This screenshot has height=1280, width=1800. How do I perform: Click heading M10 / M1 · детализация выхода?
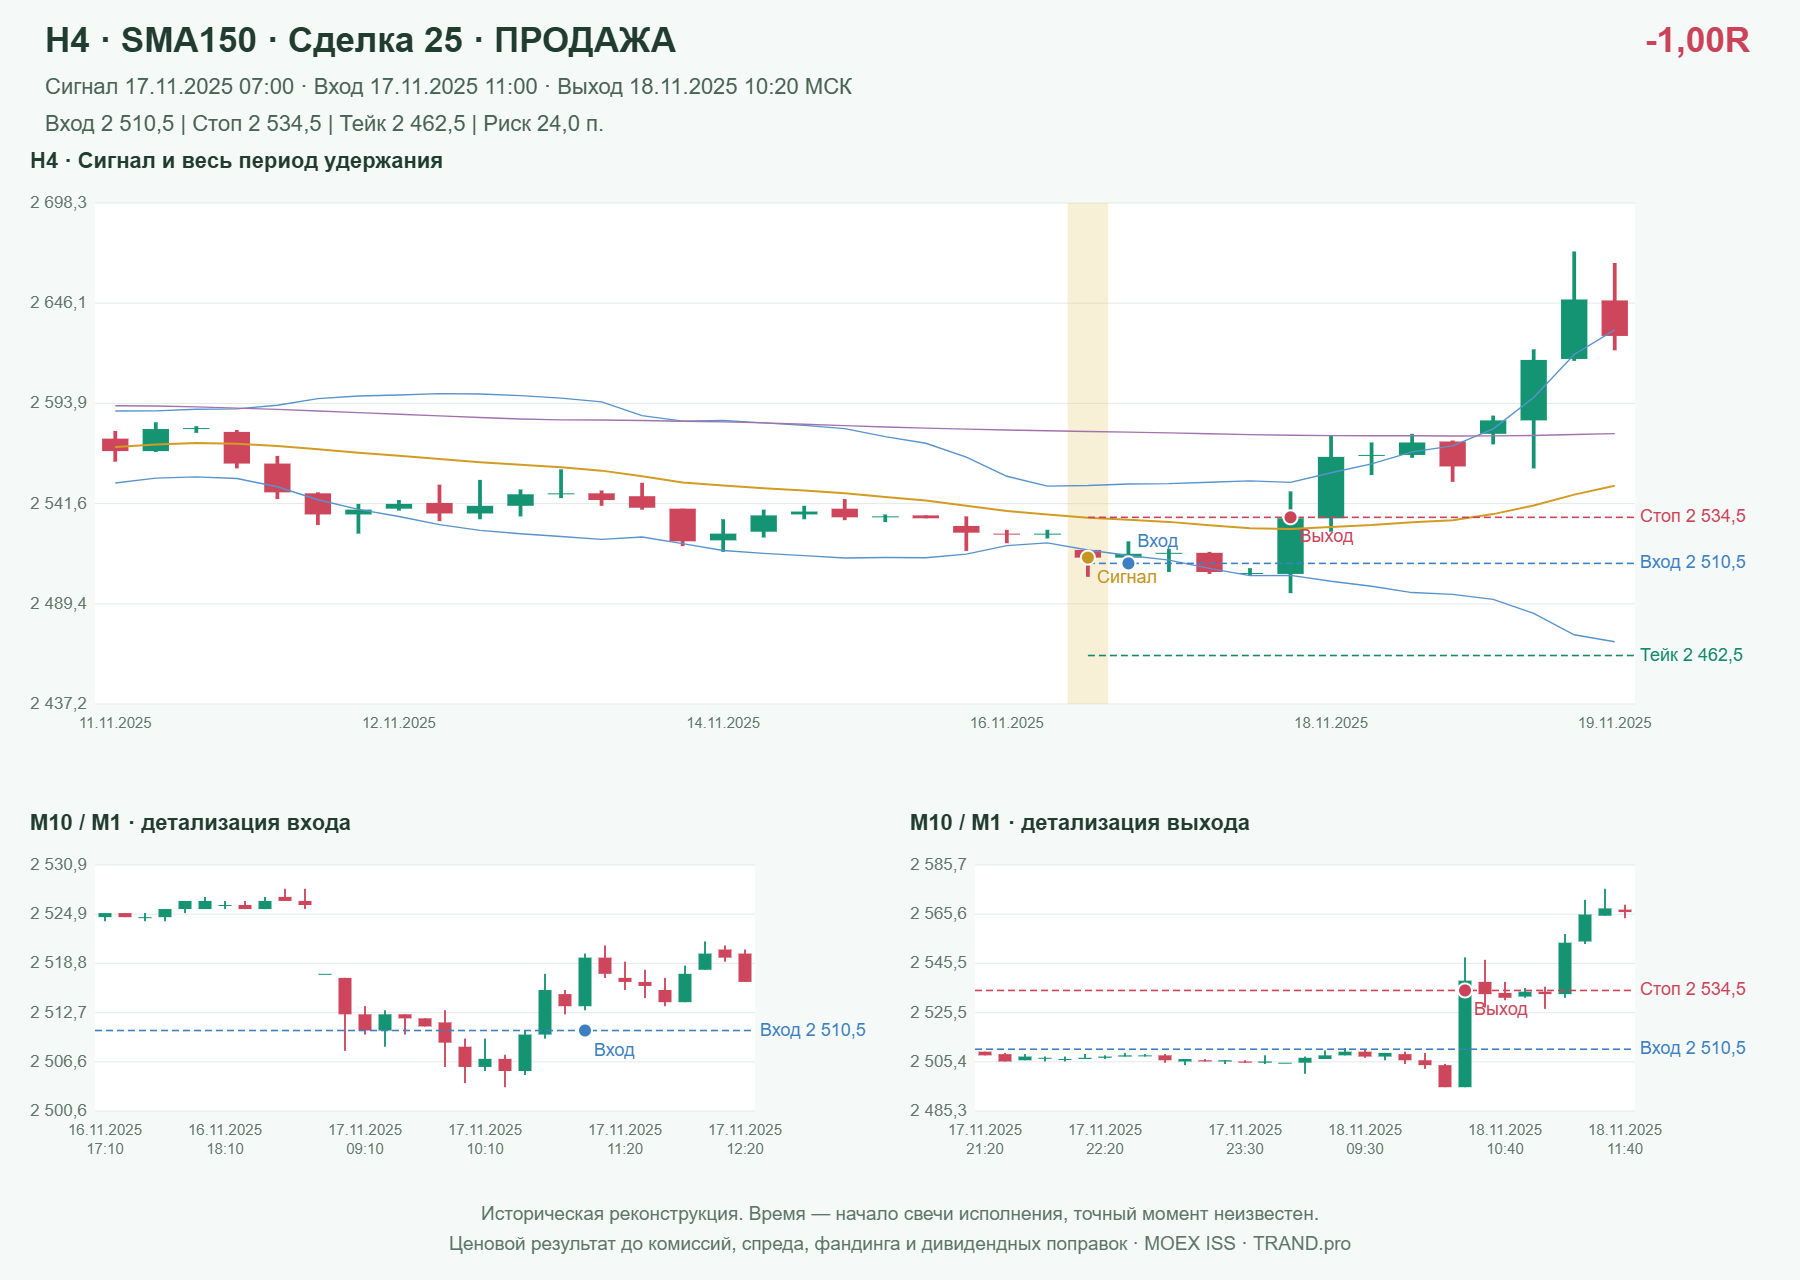point(1080,823)
